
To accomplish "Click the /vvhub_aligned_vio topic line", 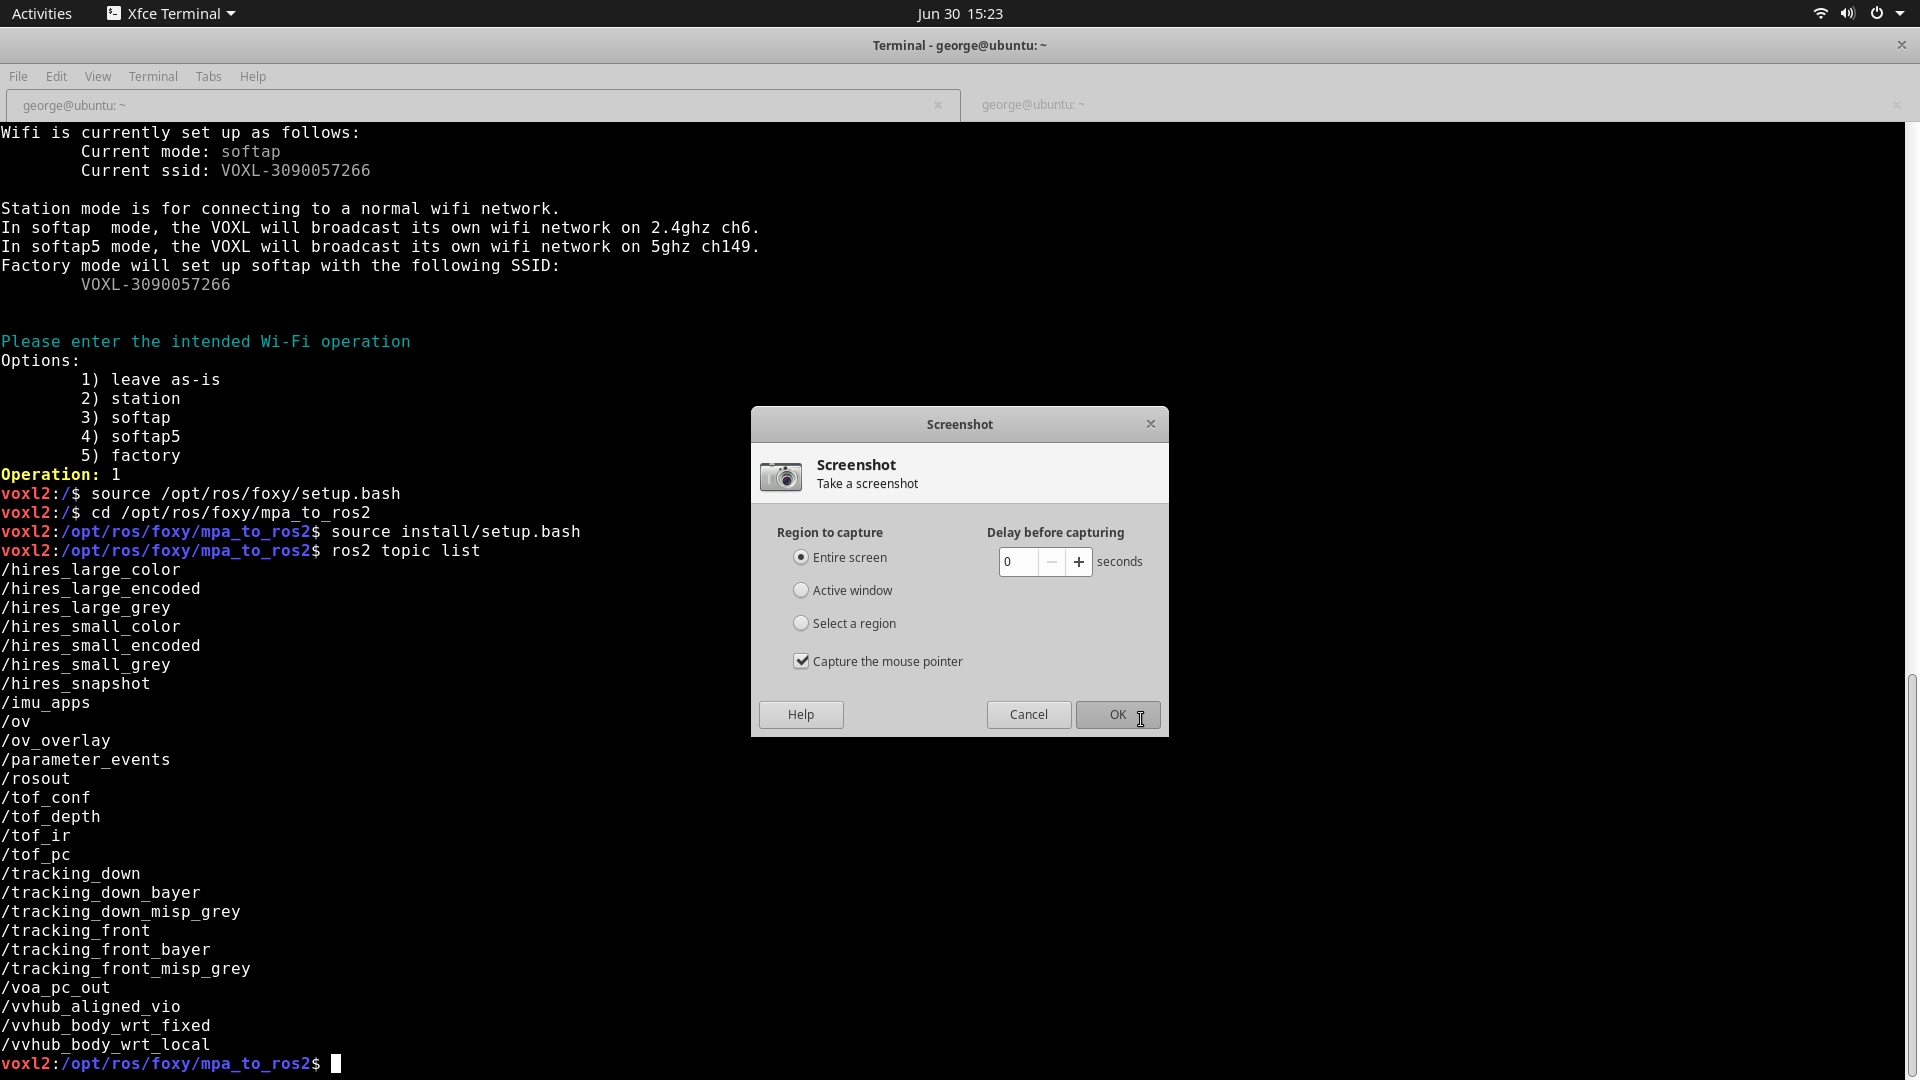I will 91,1007.
